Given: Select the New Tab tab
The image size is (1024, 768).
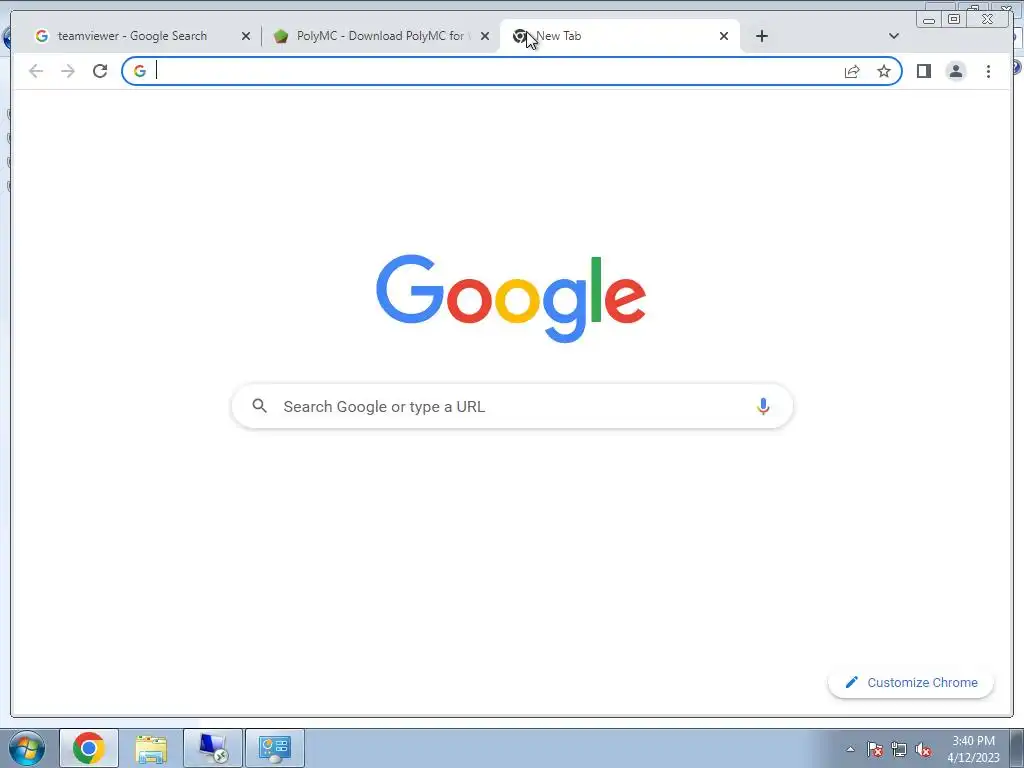Looking at the screenshot, I should pos(619,36).
